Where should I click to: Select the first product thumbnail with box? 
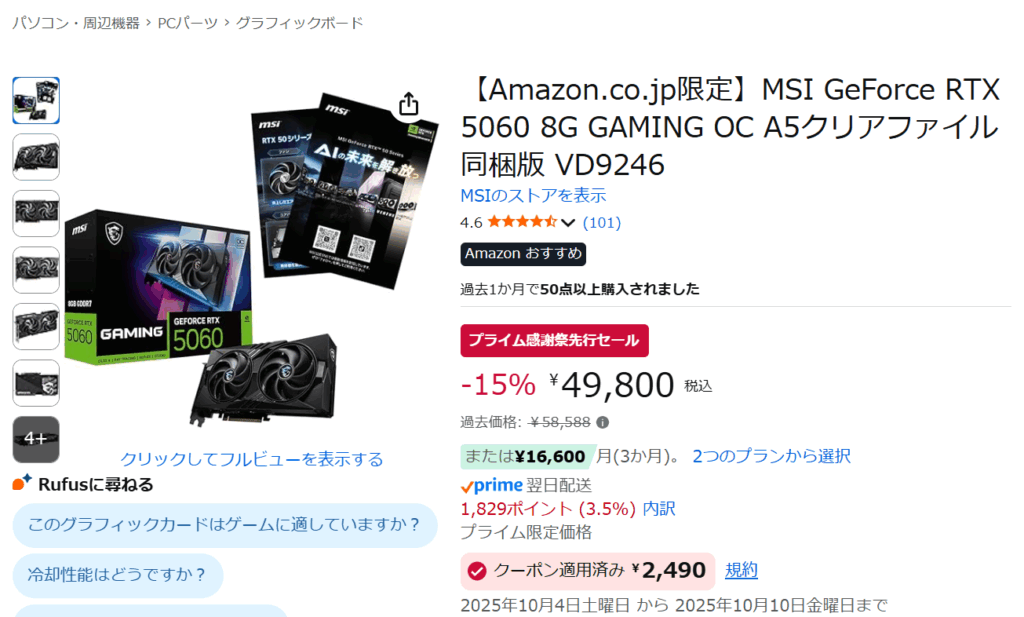[x=36, y=101]
